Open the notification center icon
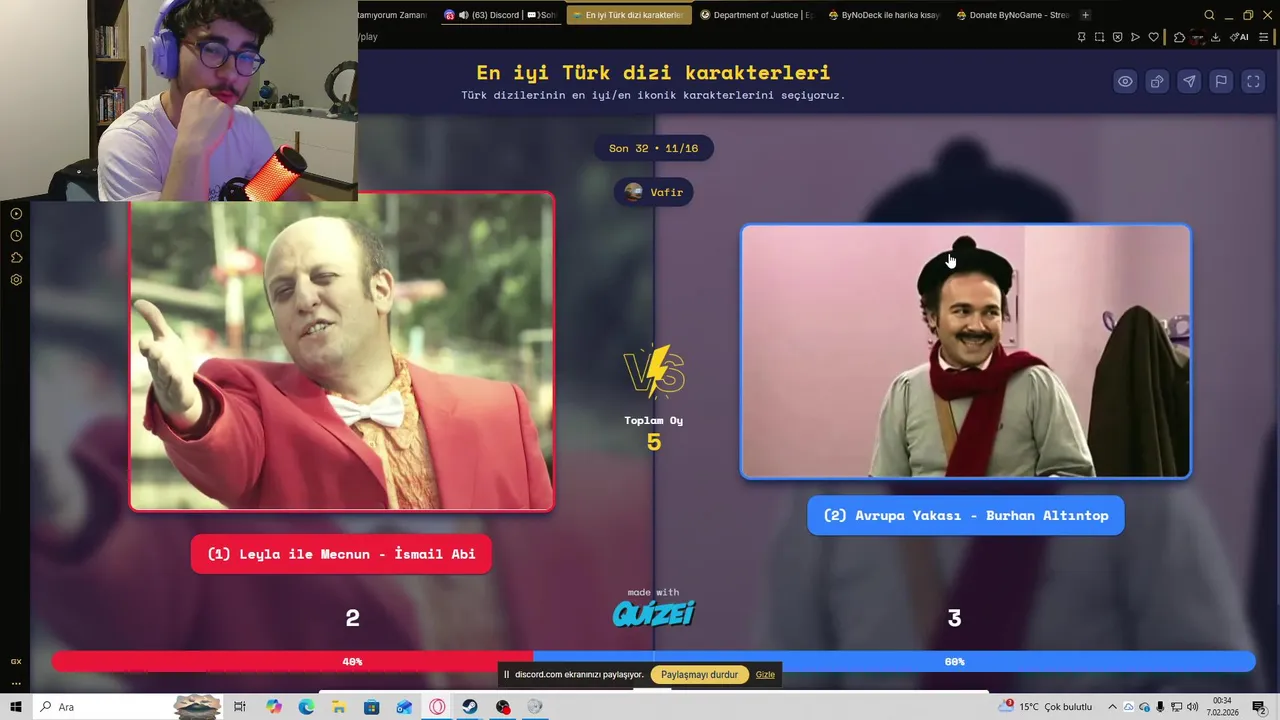The height and width of the screenshot is (720, 1280). (x=1259, y=707)
